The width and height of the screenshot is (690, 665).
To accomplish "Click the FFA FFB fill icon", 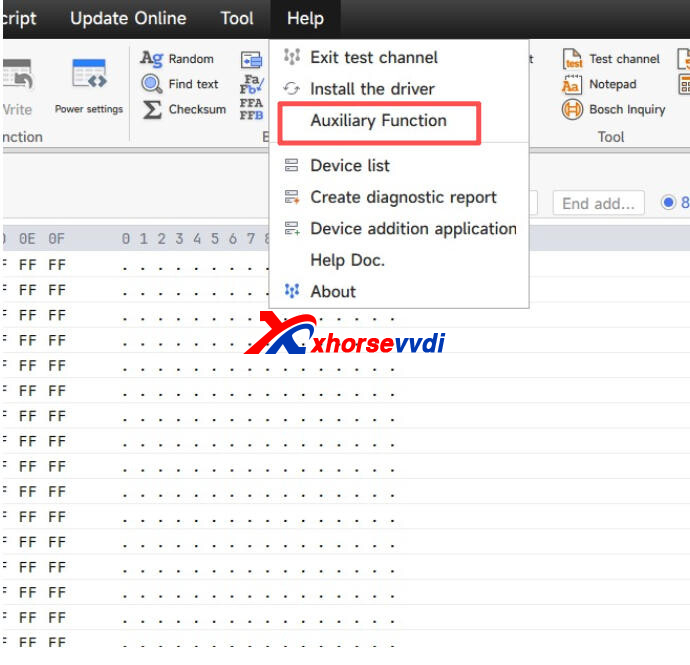I will click(x=251, y=109).
